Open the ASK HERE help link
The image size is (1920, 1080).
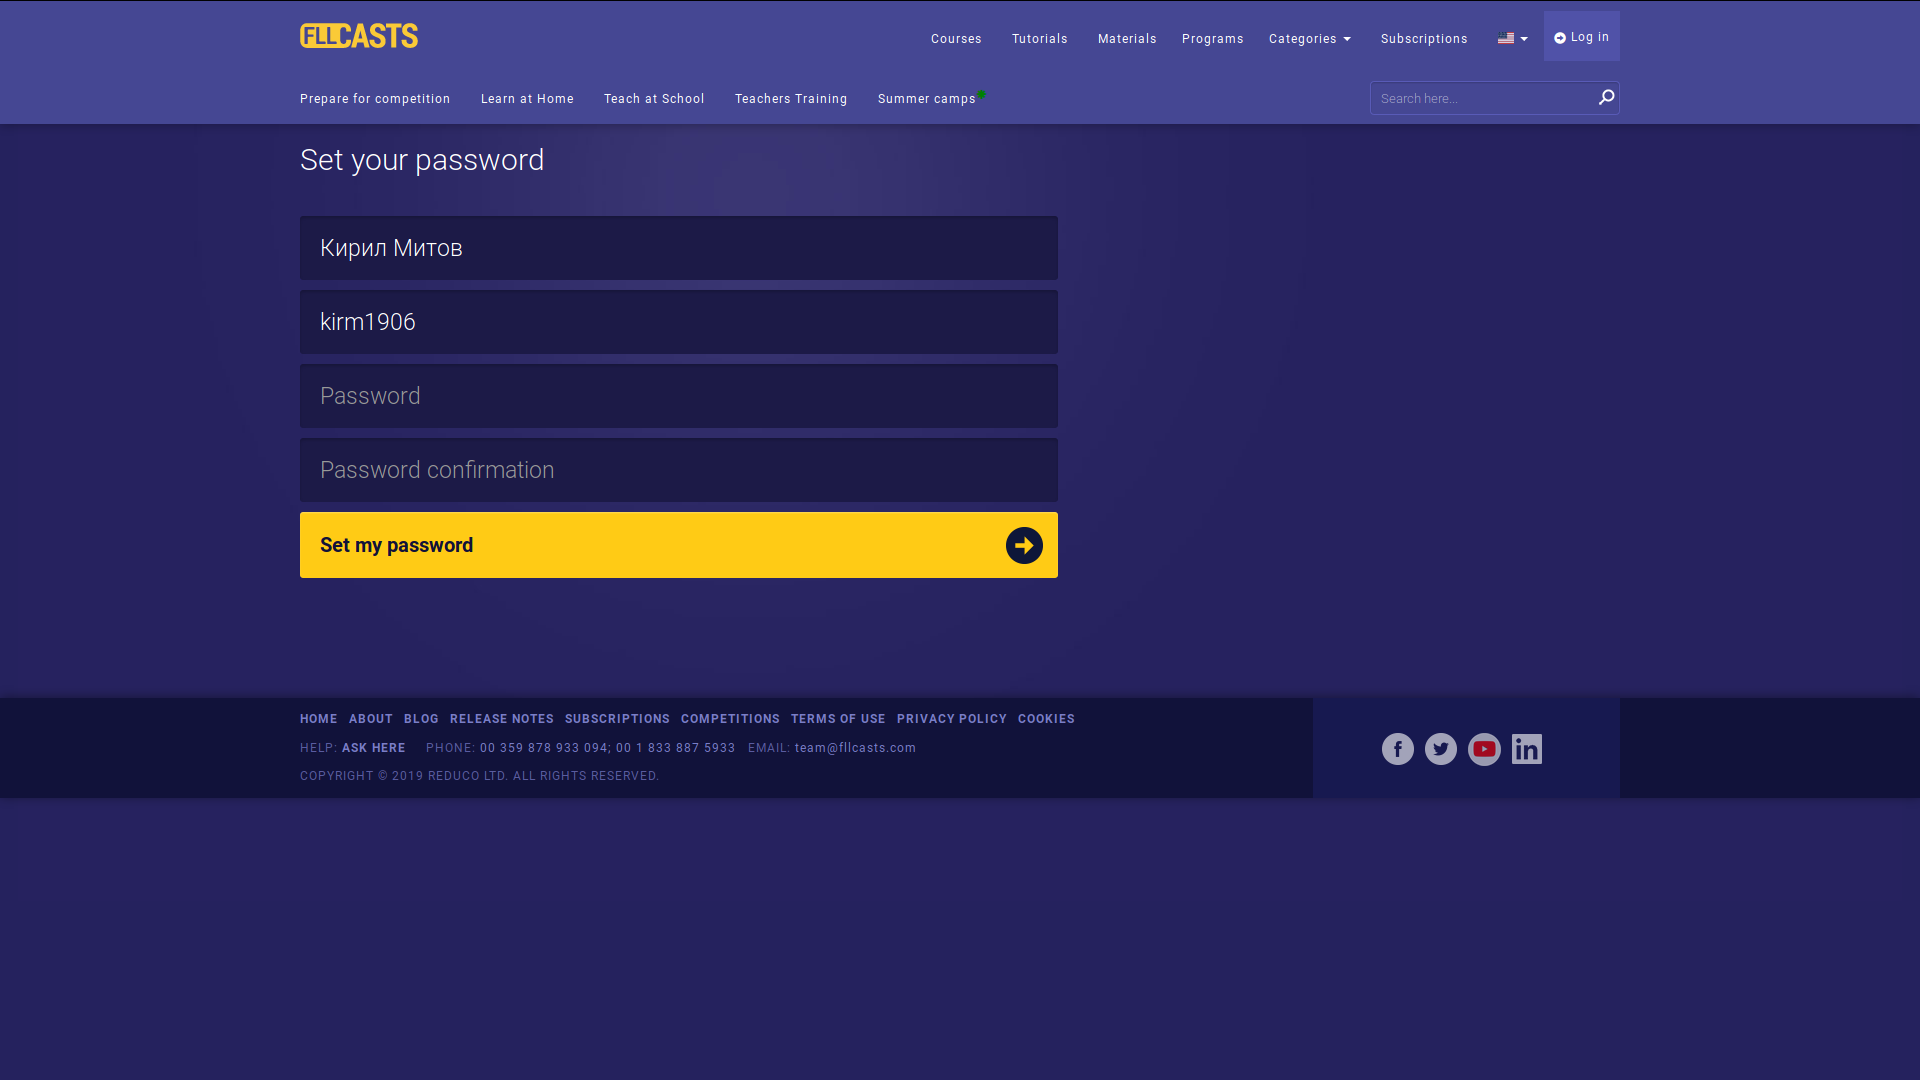point(373,748)
